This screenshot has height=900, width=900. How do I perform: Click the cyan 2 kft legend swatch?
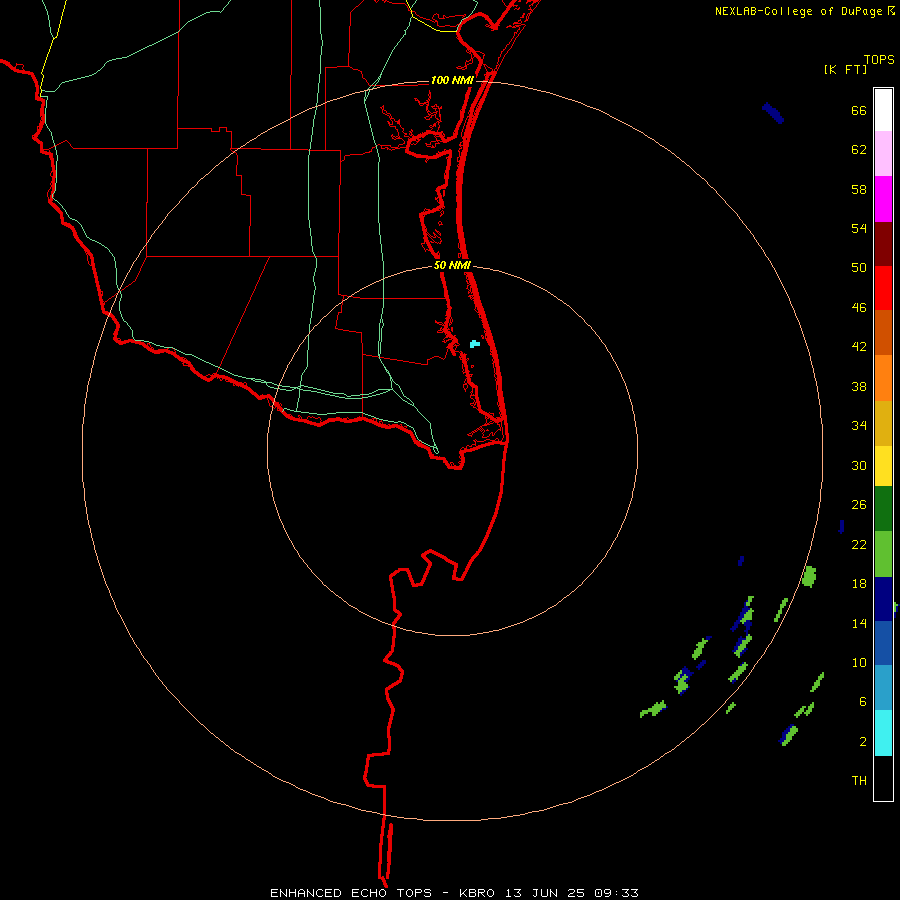point(883,733)
